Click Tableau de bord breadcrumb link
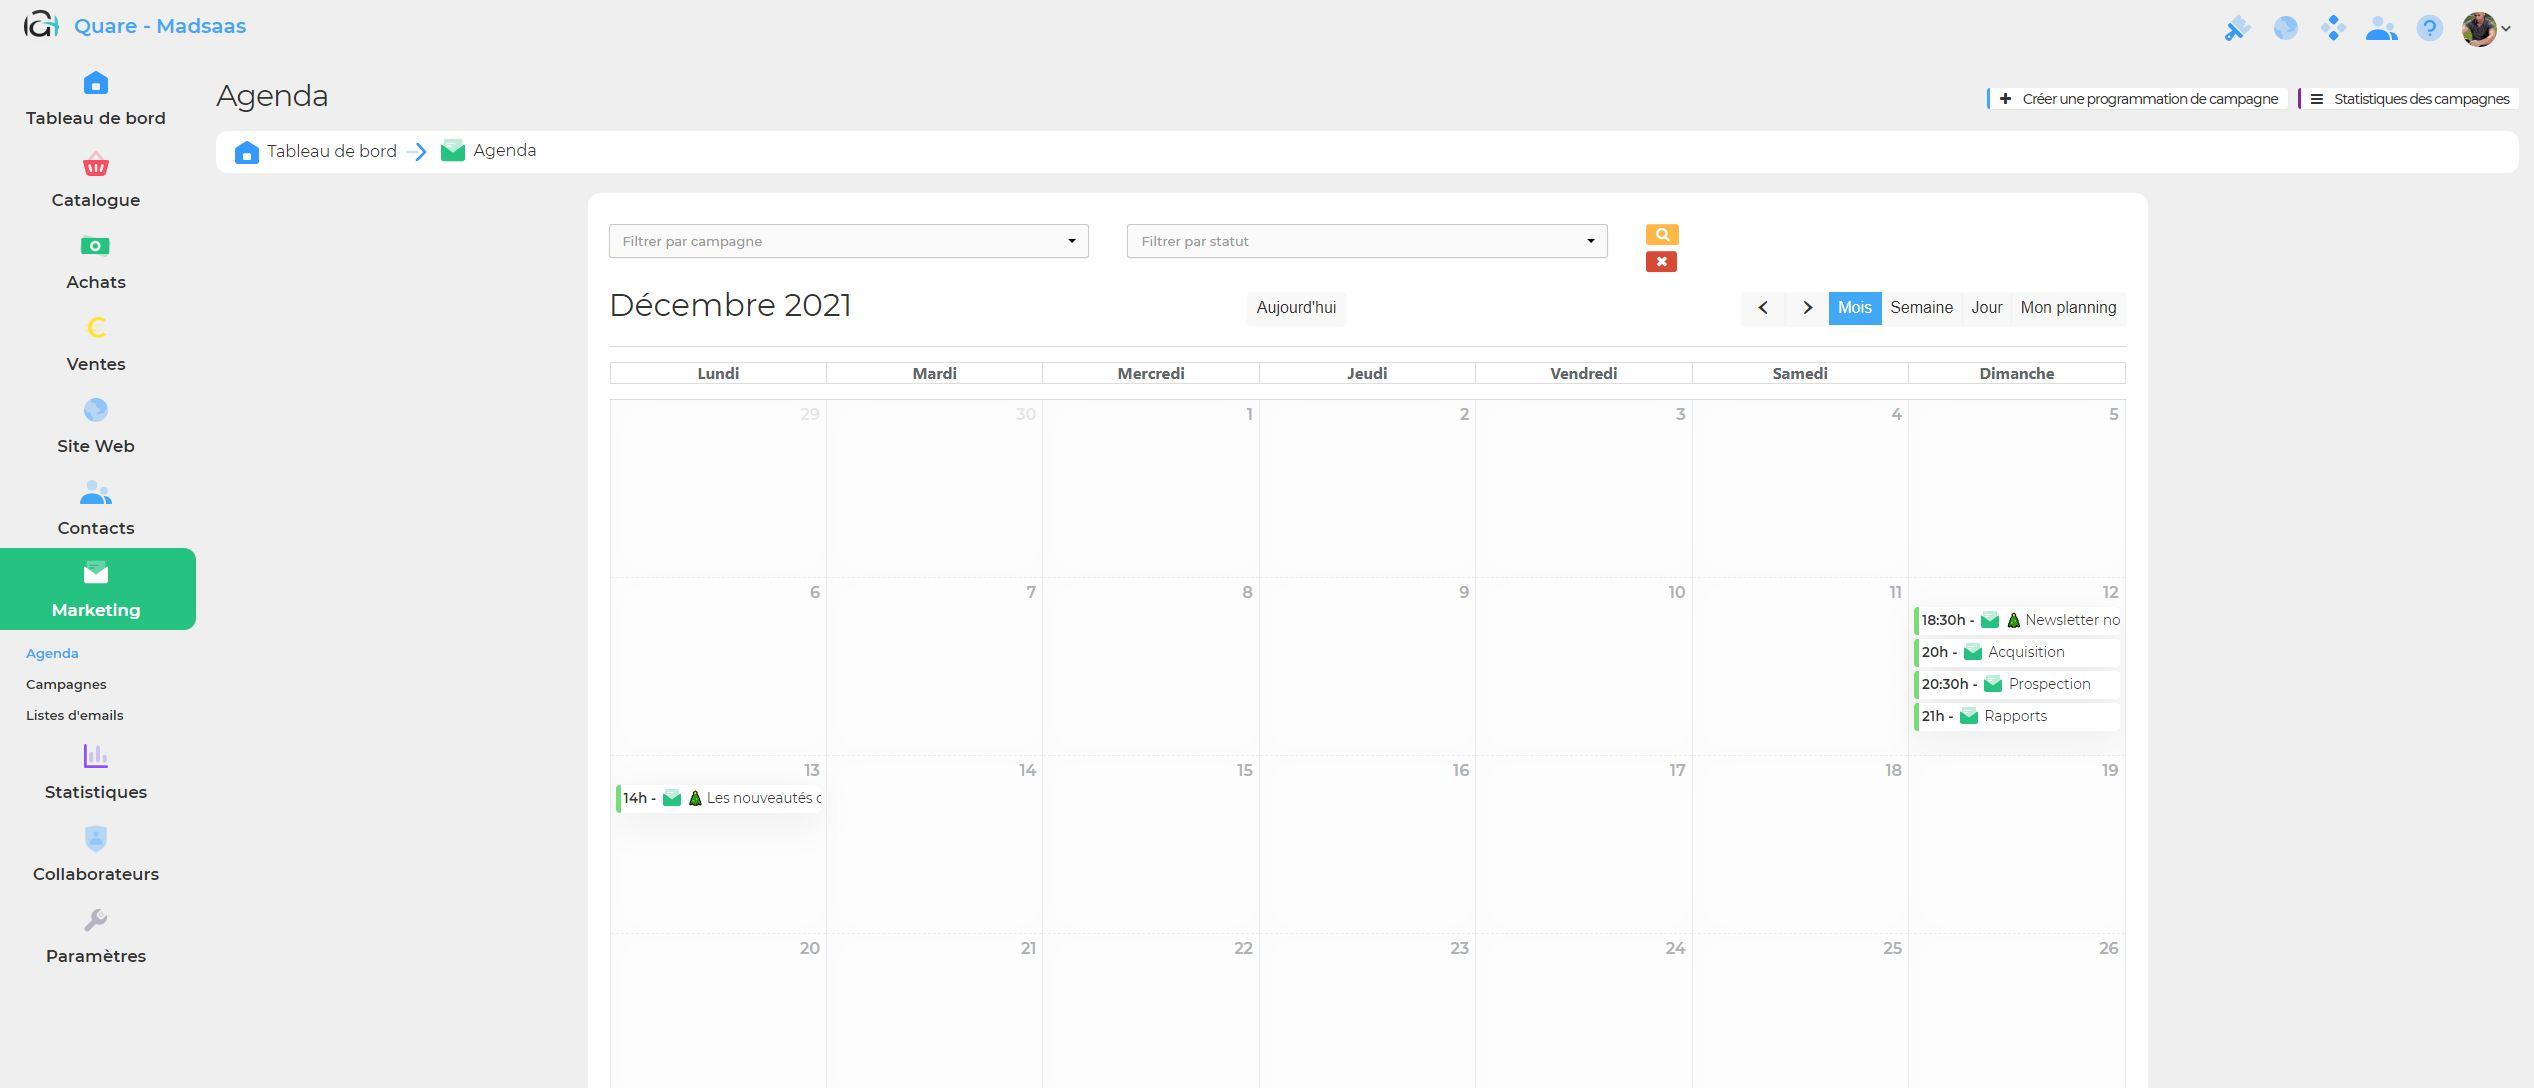 [332, 151]
